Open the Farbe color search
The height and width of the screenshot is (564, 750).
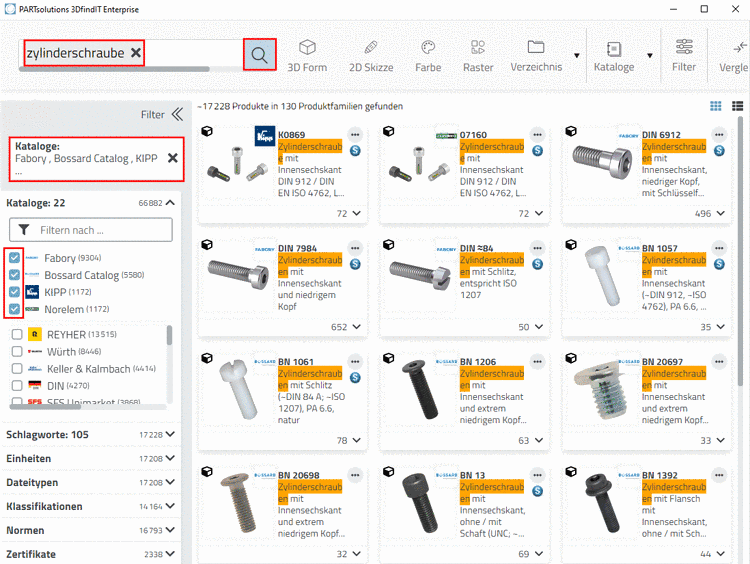coord(428,56)
